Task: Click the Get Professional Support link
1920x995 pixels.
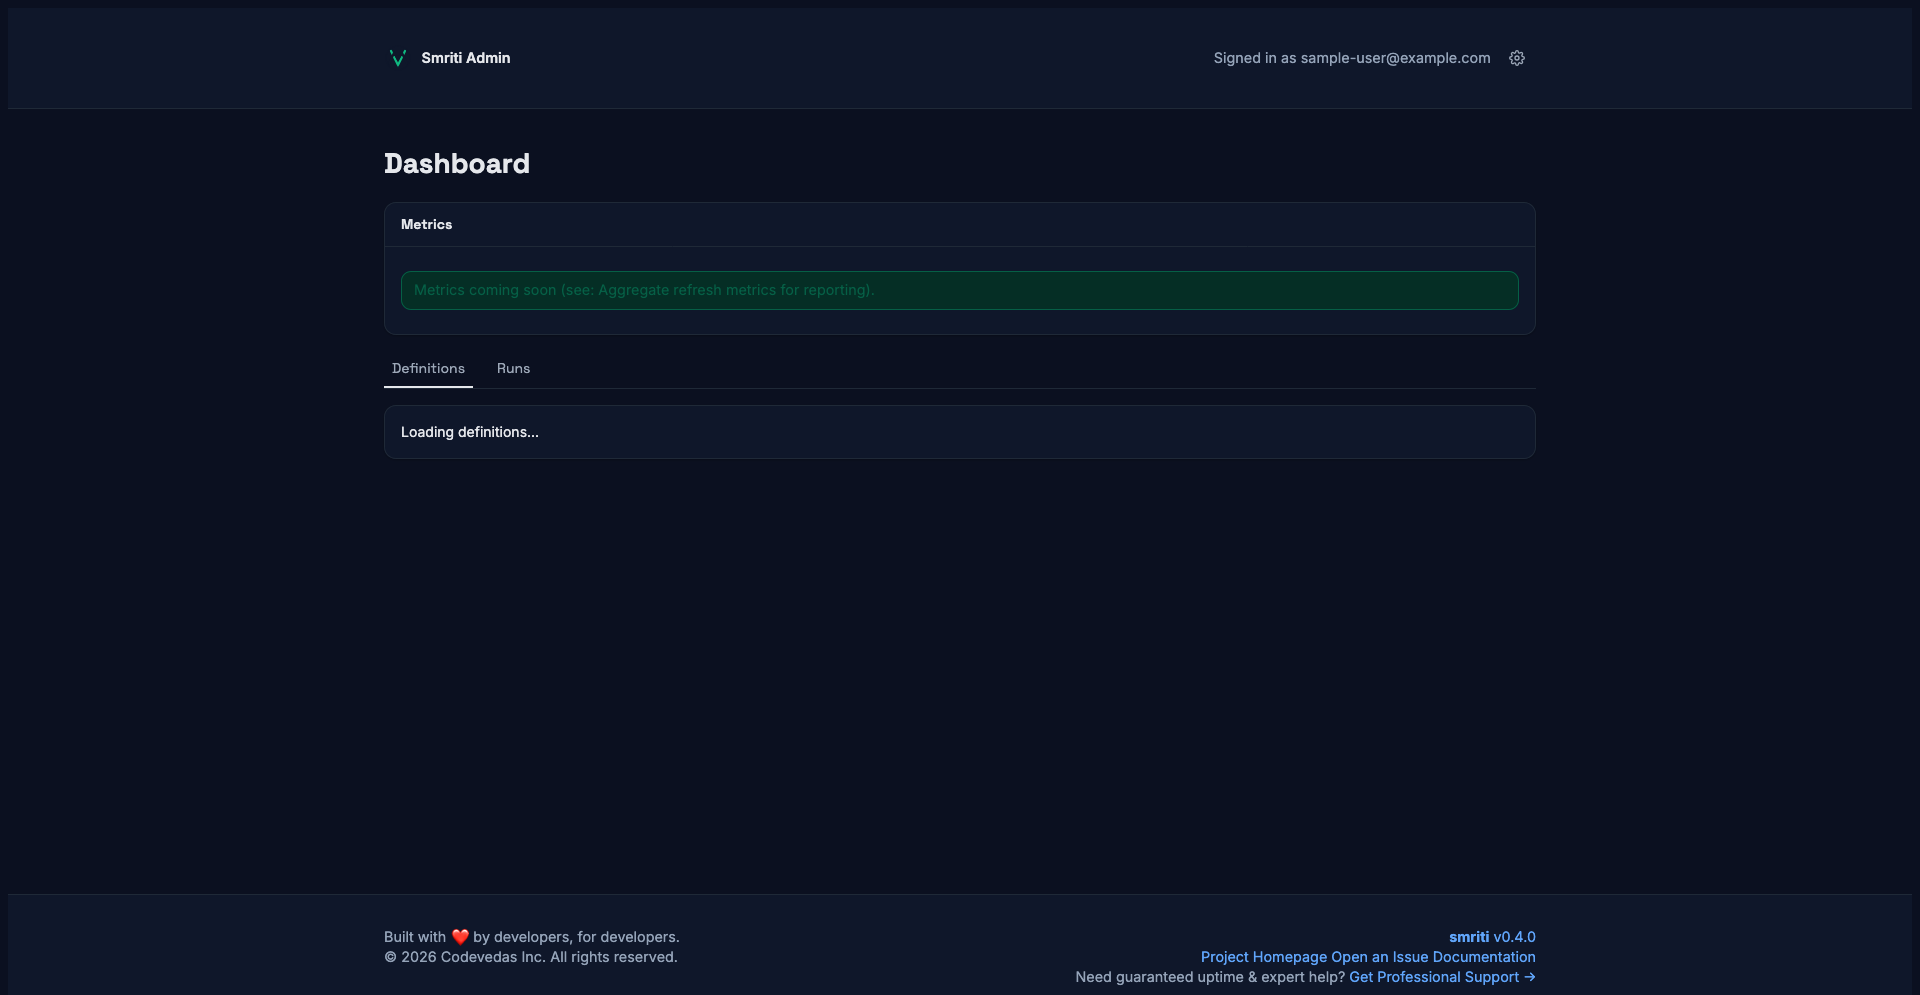Action: pos(1433,977)
